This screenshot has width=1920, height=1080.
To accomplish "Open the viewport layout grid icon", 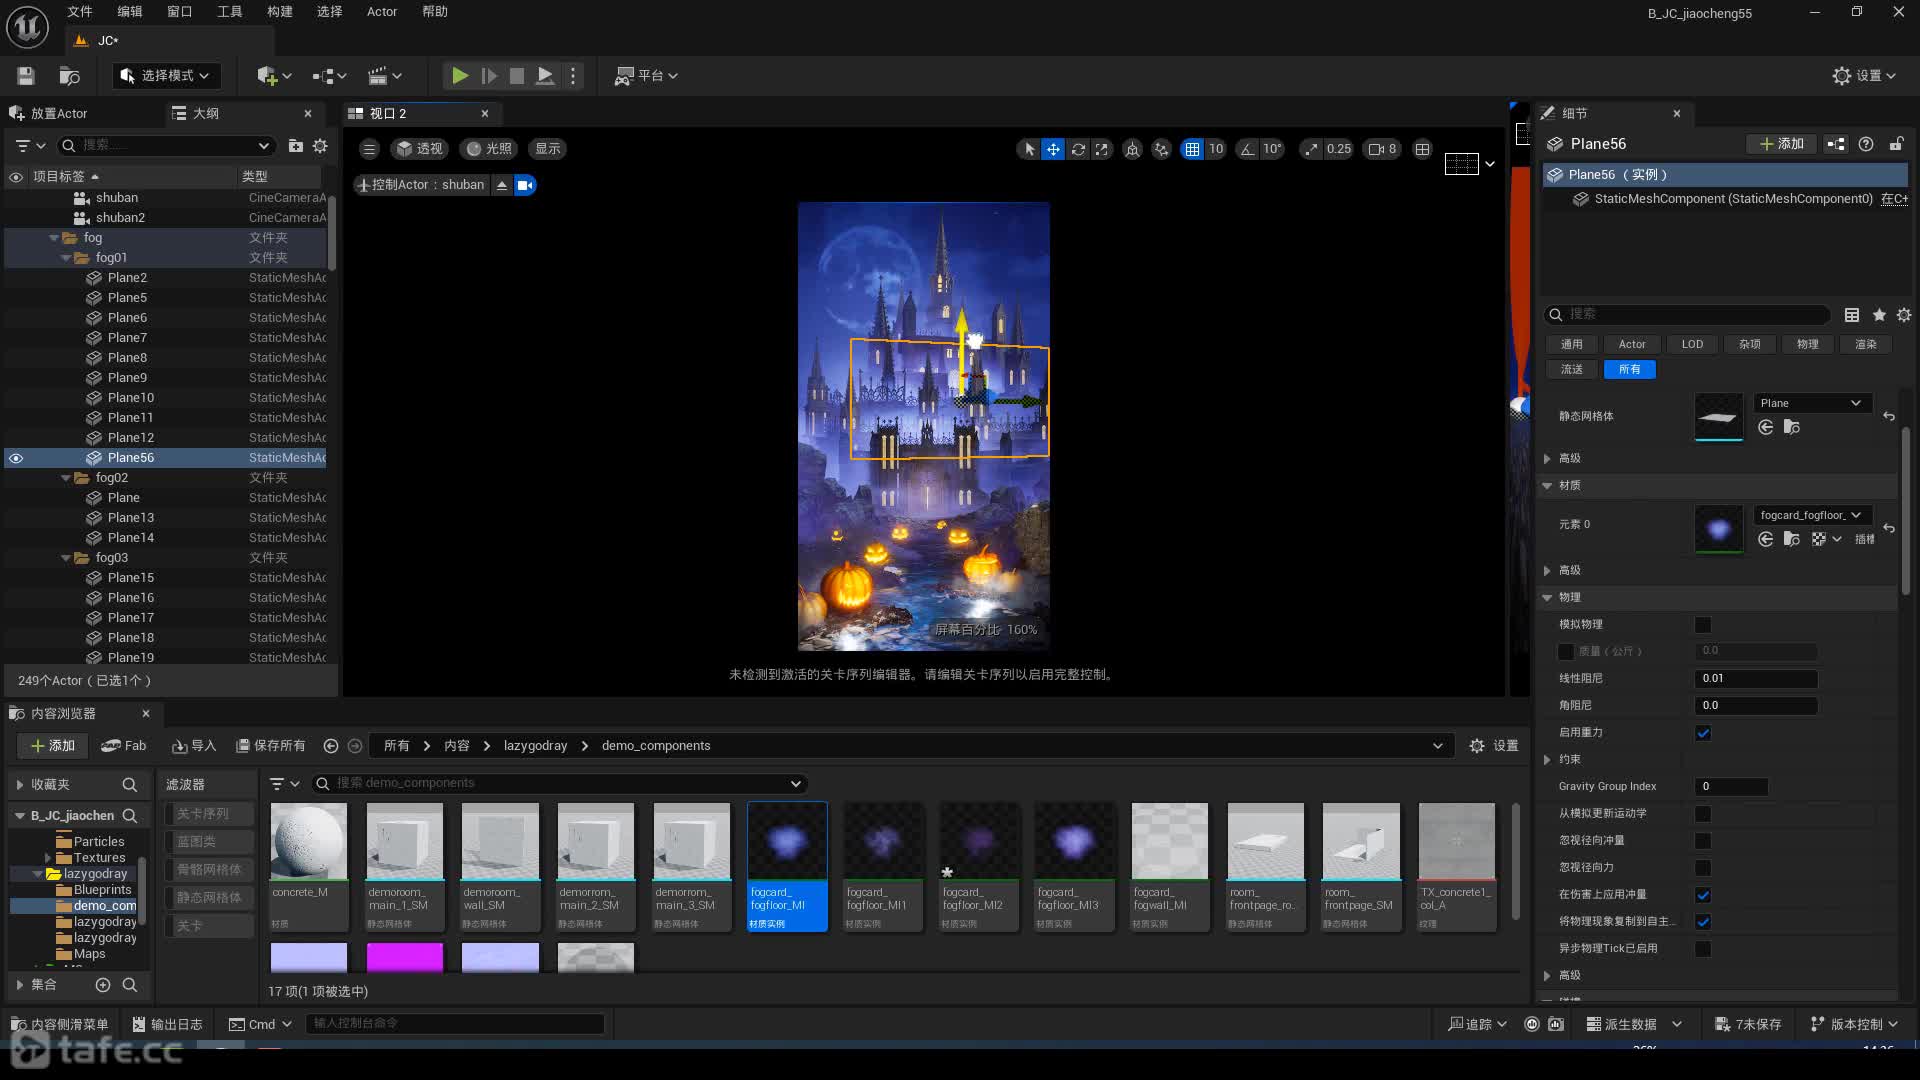I will coord(1423,149).
